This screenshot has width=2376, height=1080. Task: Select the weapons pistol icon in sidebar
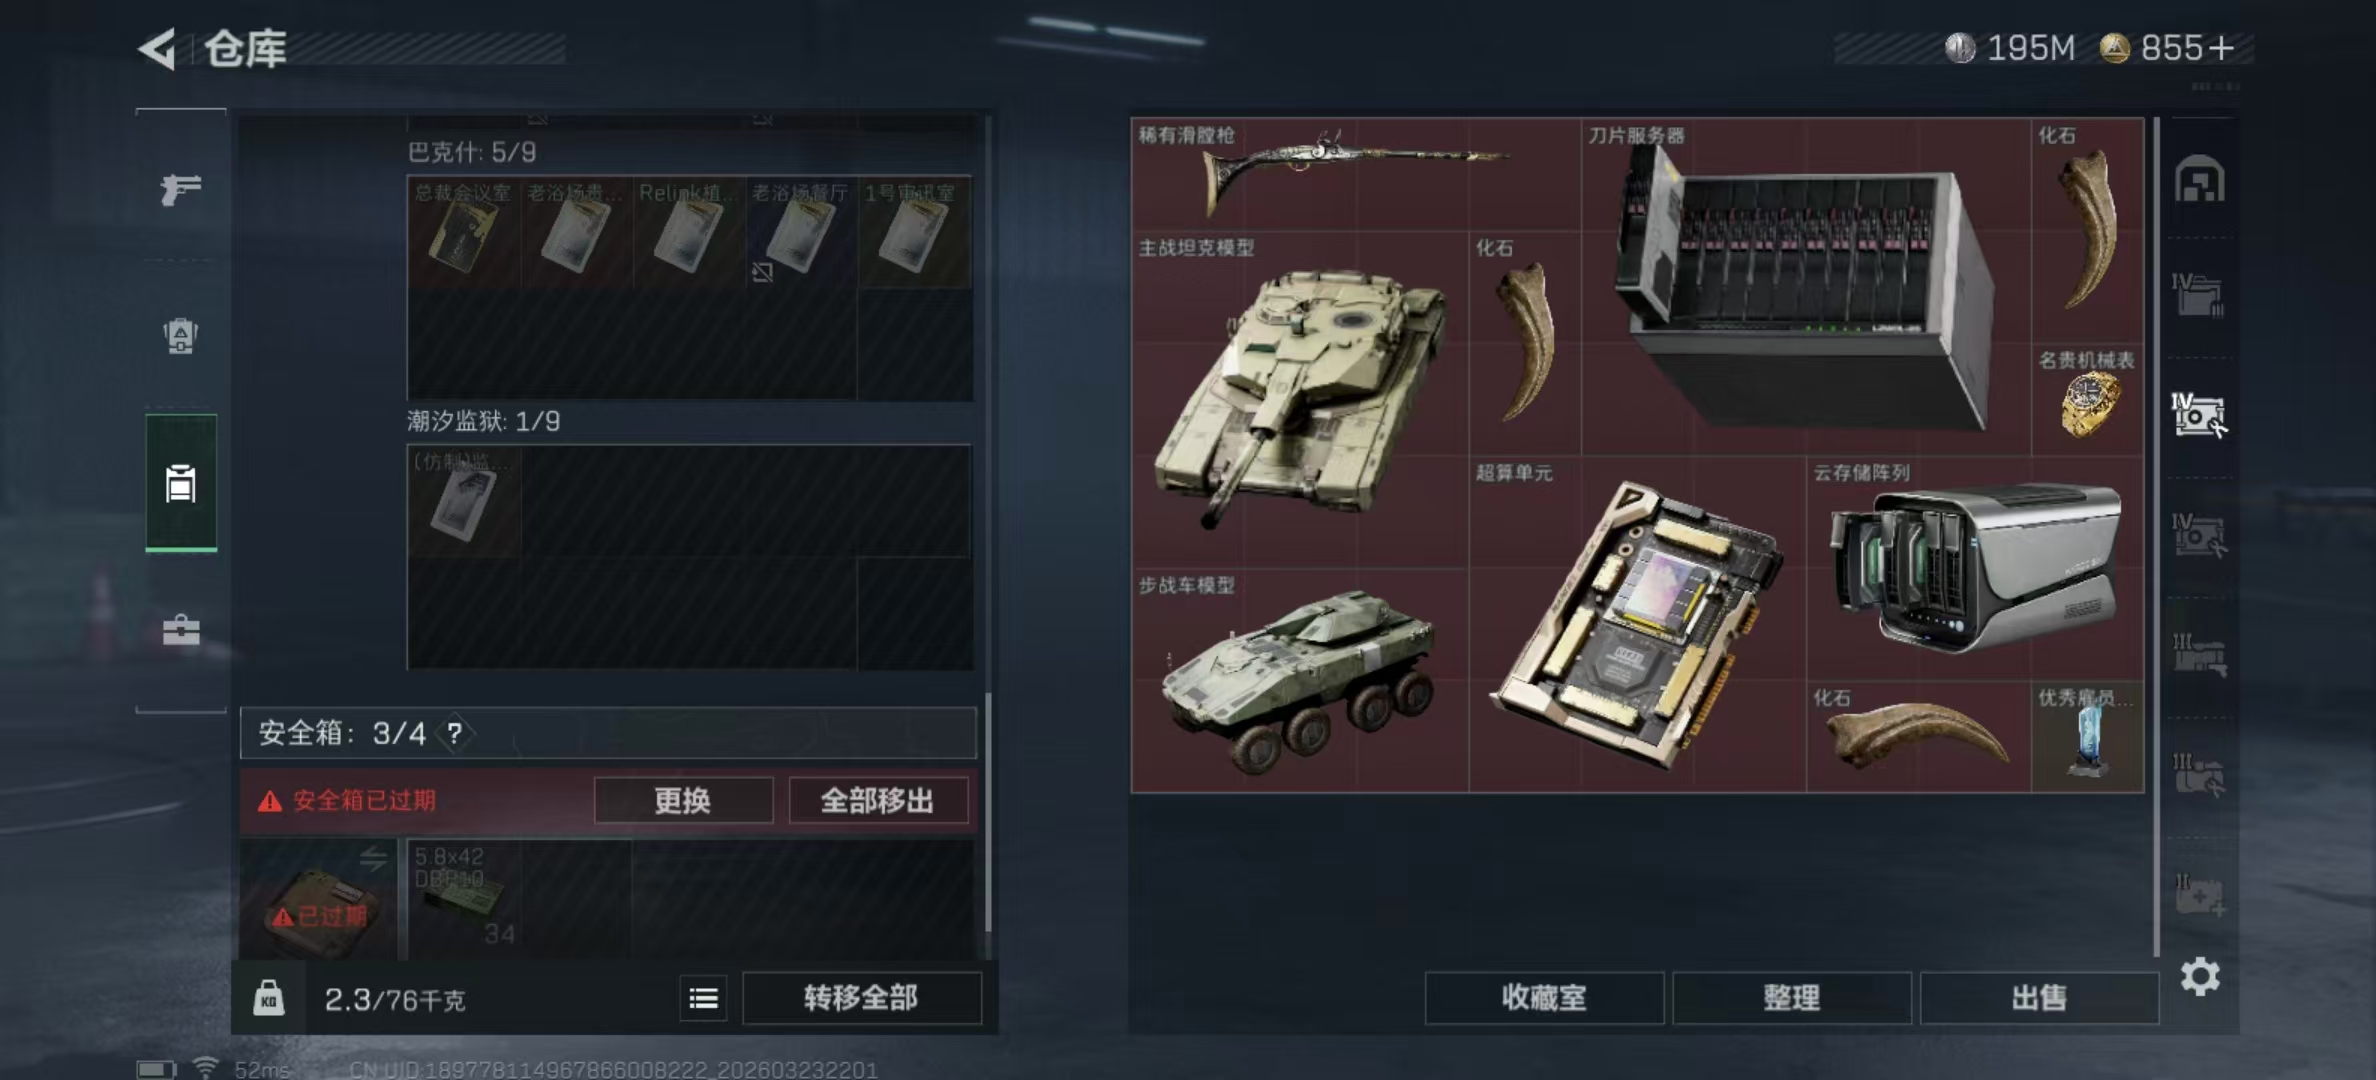pyautogui.click(x=181, y=188)
